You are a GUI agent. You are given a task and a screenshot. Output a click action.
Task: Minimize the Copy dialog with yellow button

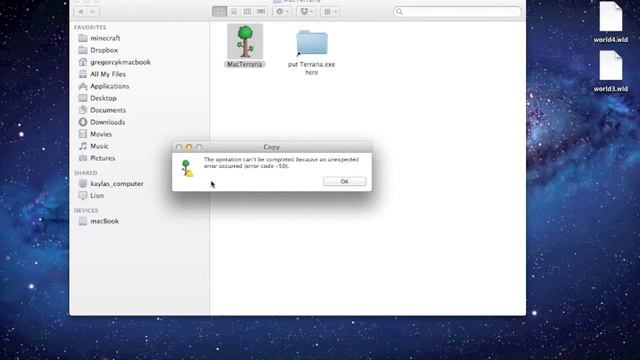point(189,147)
